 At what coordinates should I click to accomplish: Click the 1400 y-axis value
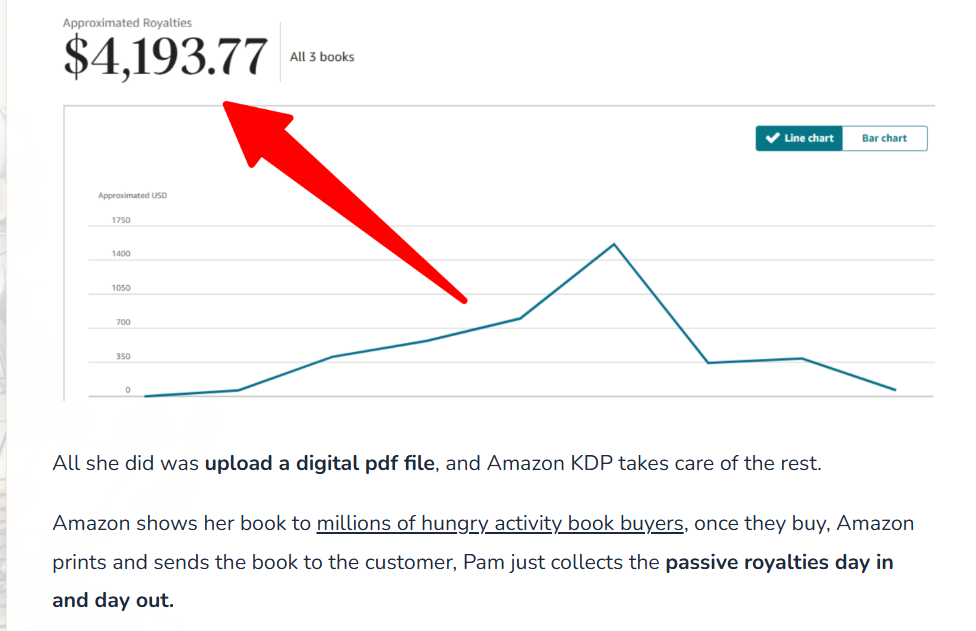[x=121, y=254]
